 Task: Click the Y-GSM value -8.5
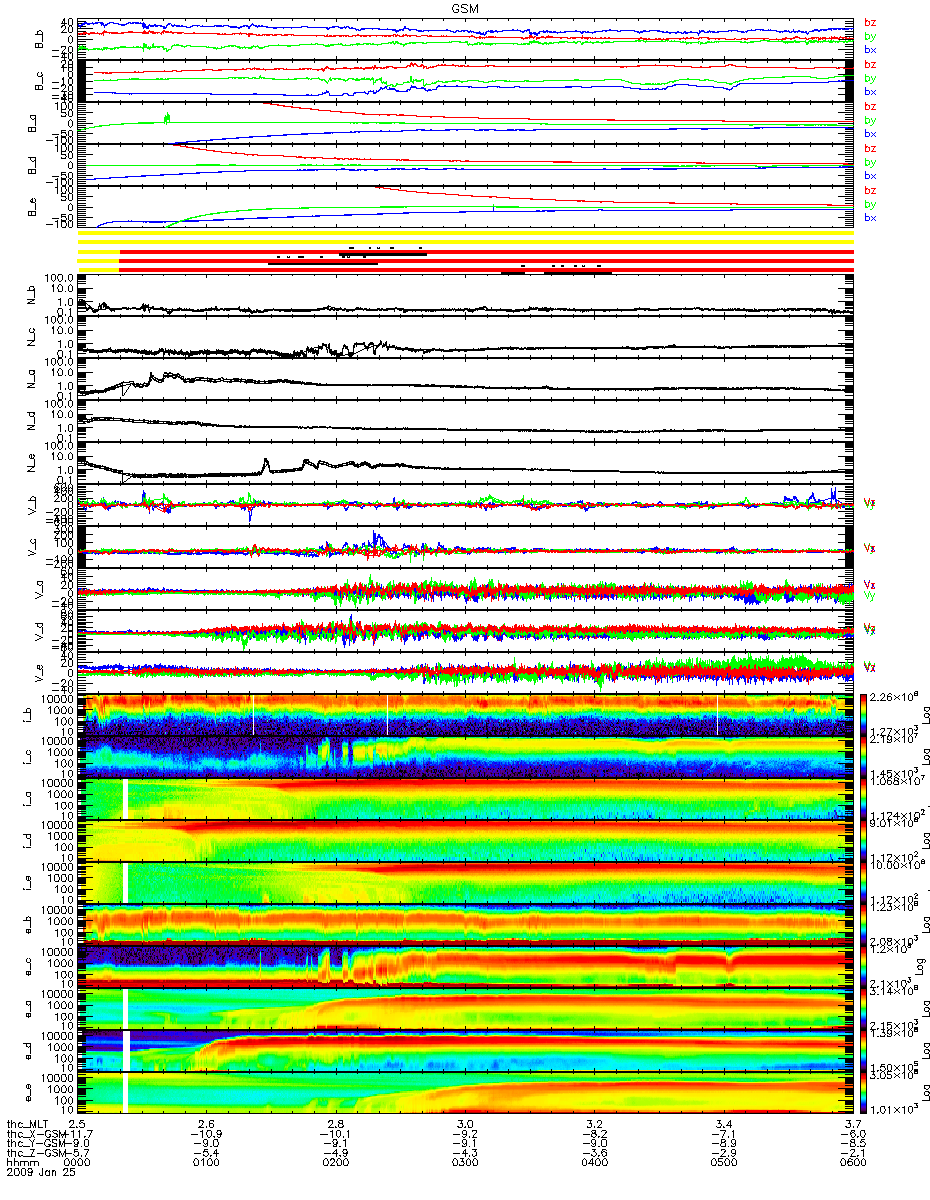coord(853,1145)
